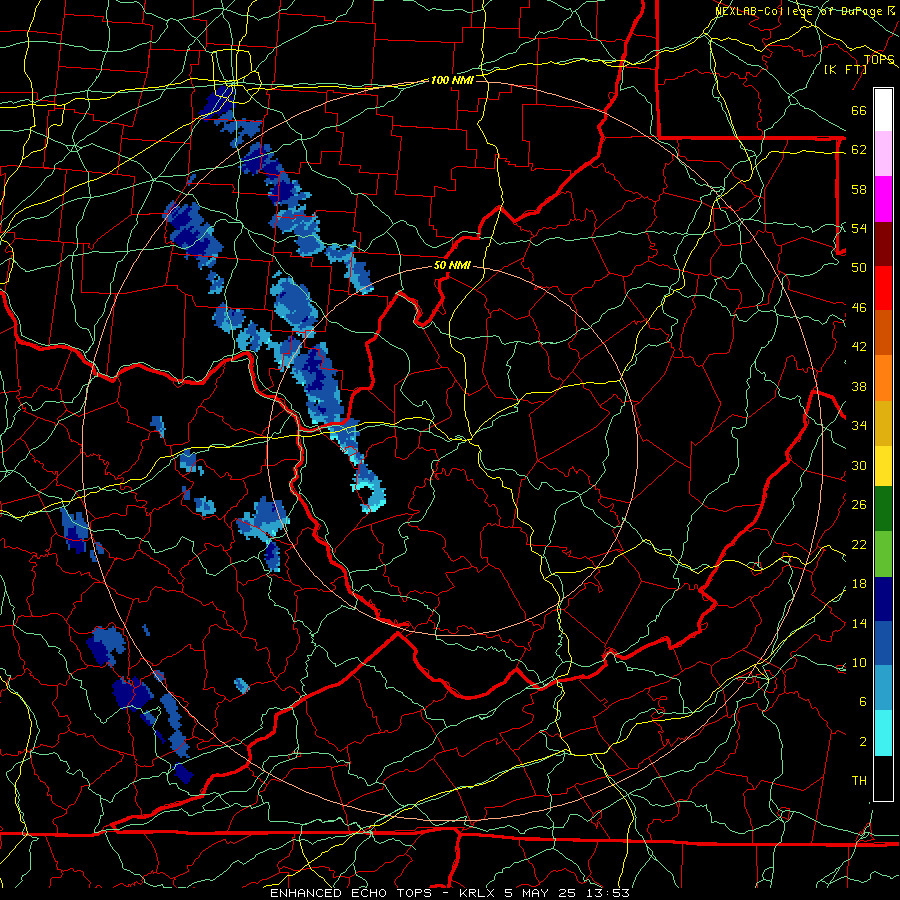The height and width of the screenshot is (900, 900).
Task: Click legend value 62
Action: (859, 150)
